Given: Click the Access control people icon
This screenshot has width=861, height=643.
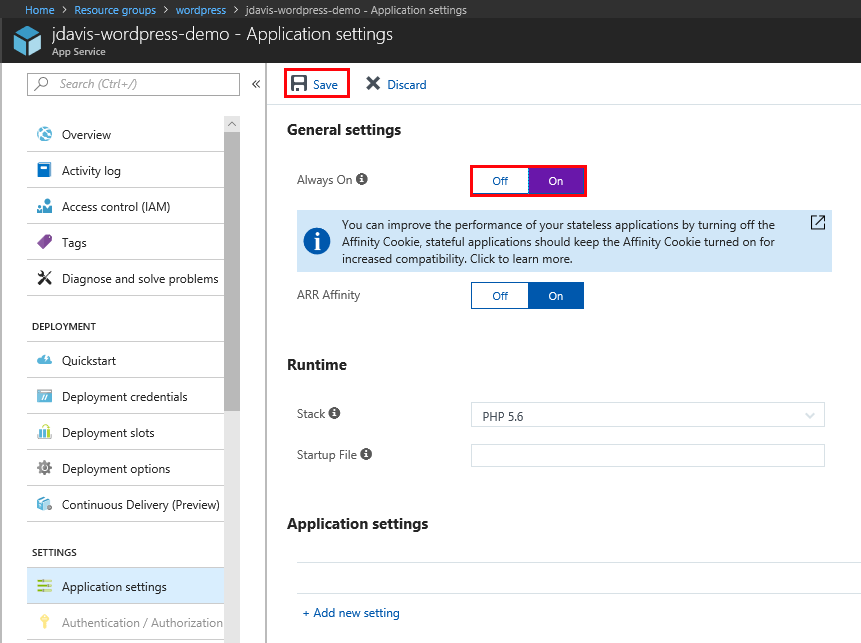Looking at the screenshot, I should tap(44, 206).
